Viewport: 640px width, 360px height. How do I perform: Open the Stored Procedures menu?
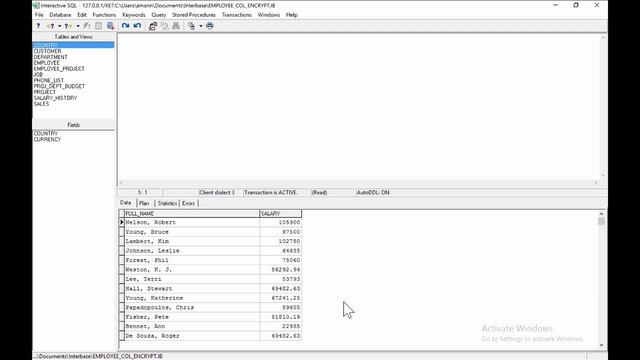(194, 15)
